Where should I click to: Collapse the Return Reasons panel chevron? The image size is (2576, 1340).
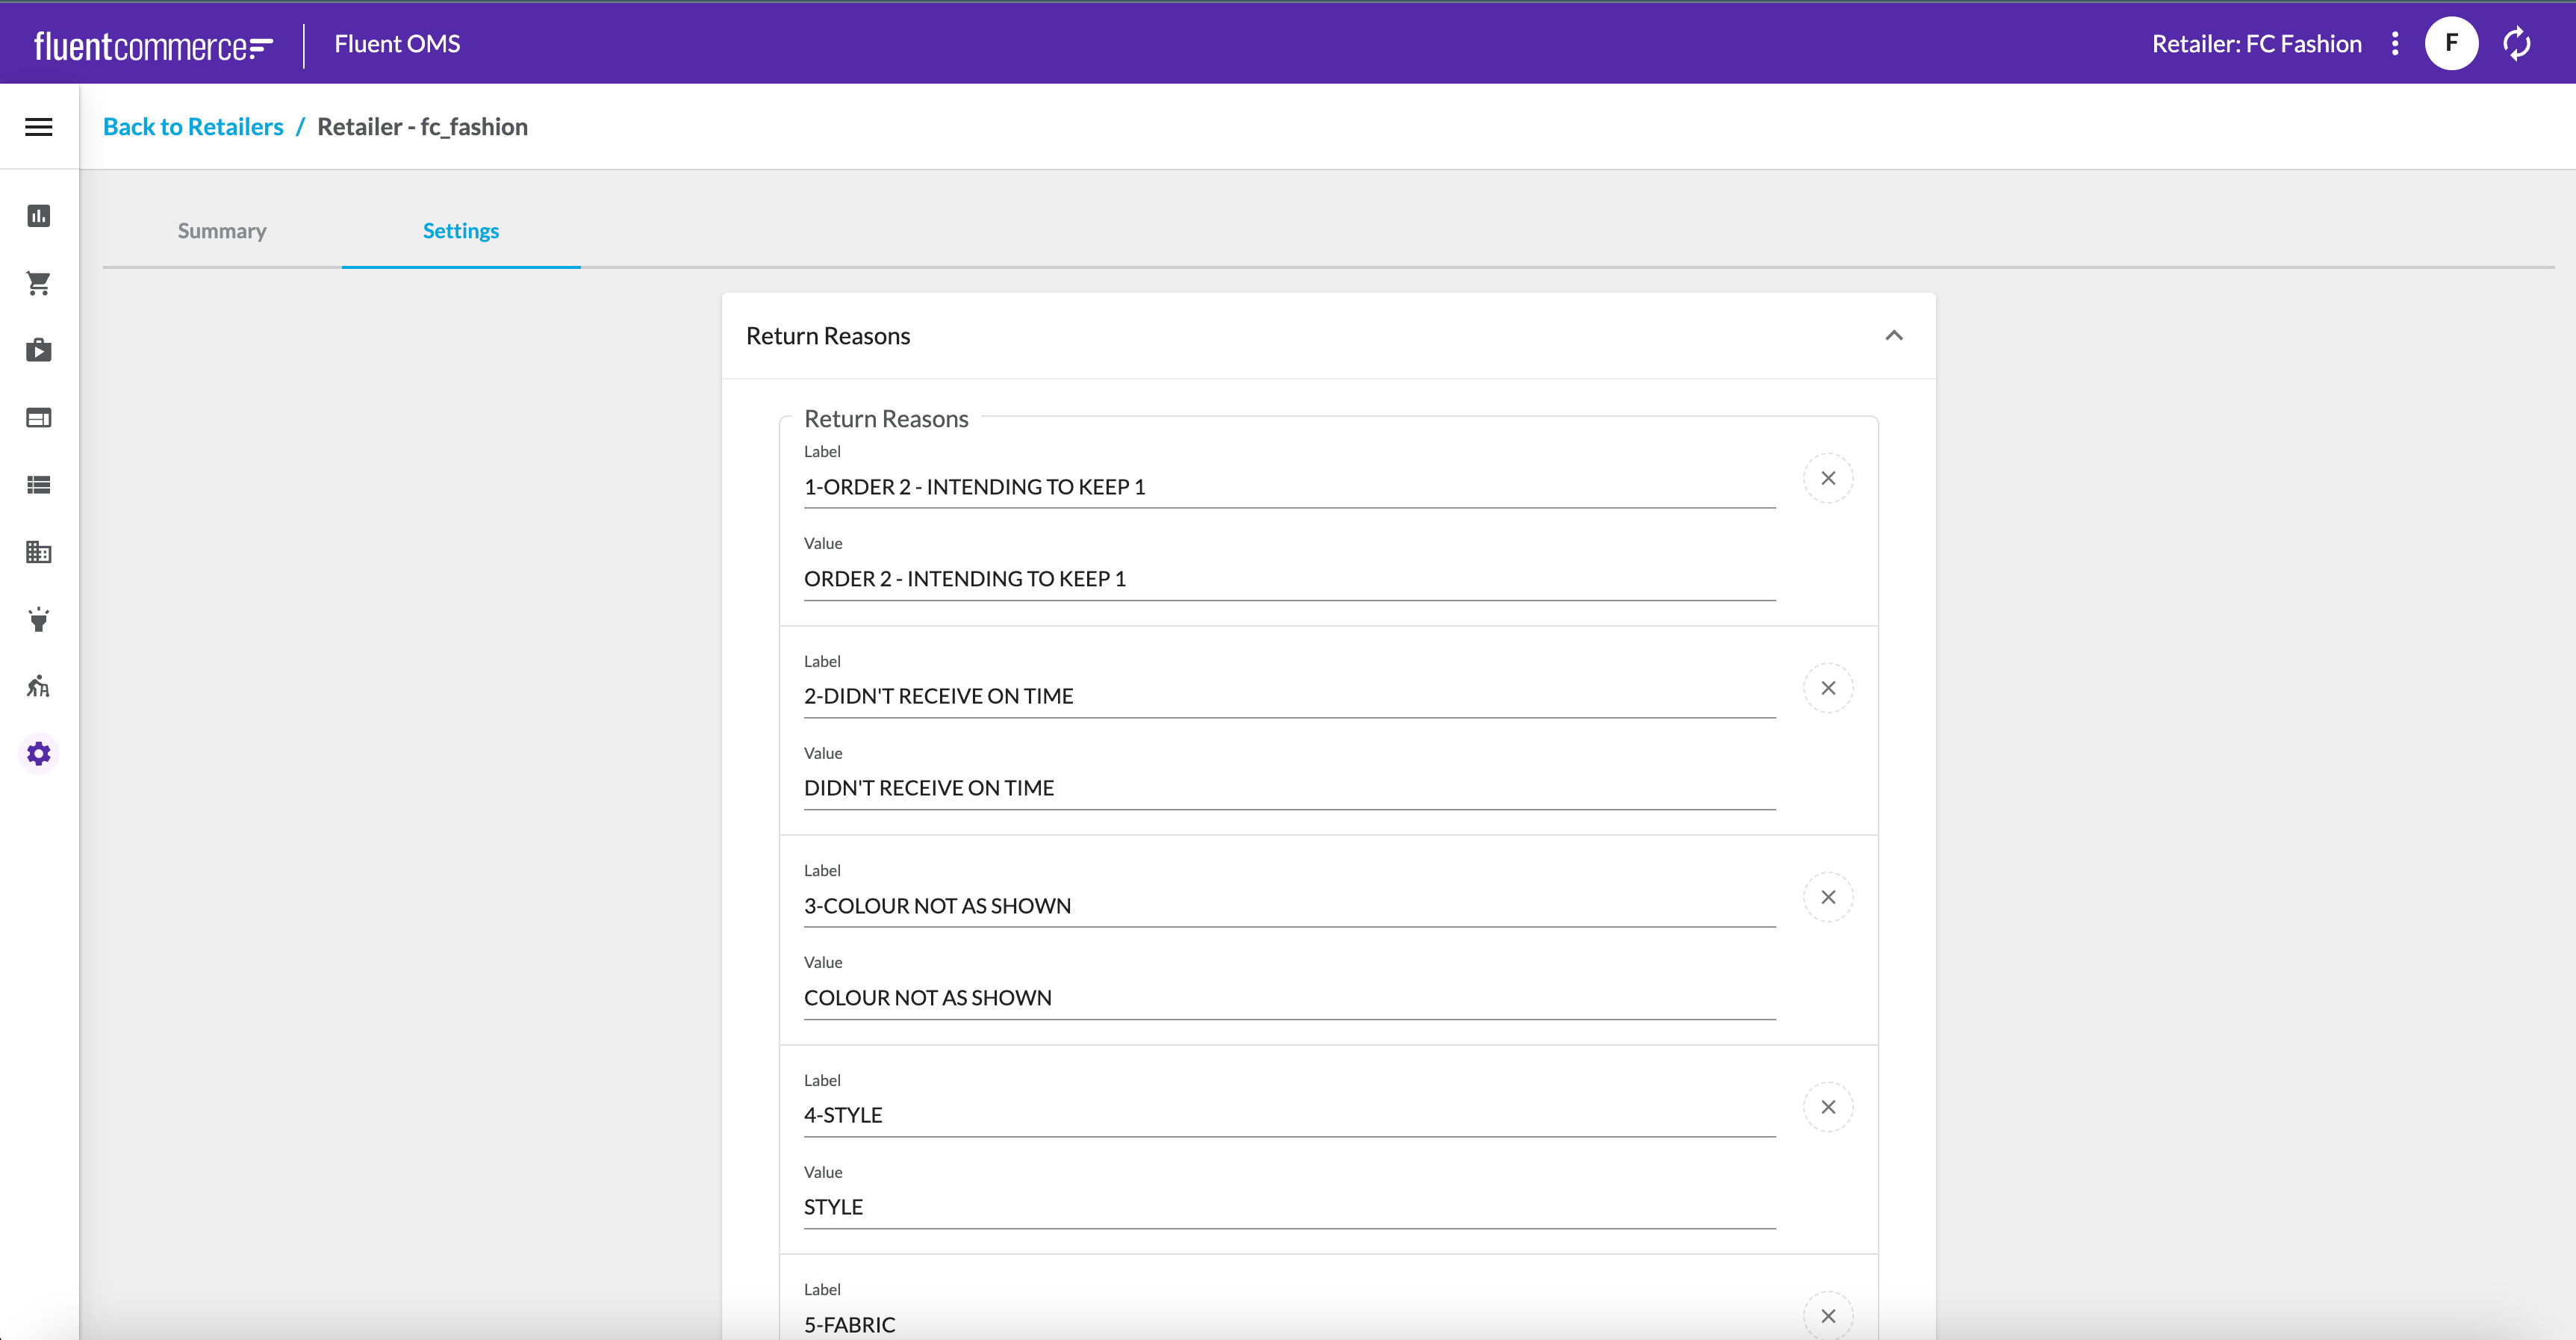click(x=1894, y=336)
